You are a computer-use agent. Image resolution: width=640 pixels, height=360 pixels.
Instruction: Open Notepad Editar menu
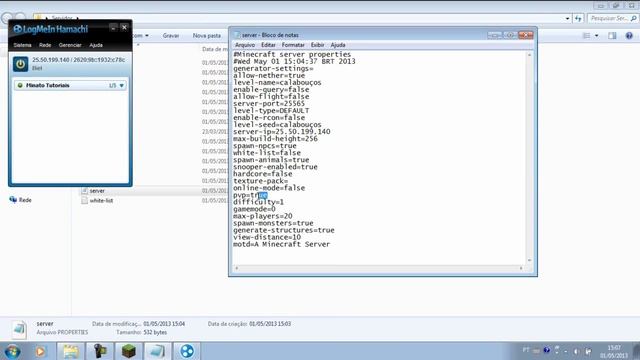pos(268,45)
